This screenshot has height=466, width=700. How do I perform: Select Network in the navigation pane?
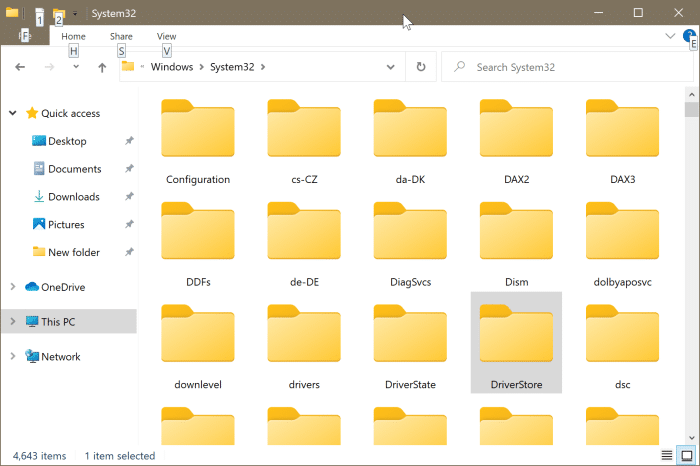pos(53,356)
